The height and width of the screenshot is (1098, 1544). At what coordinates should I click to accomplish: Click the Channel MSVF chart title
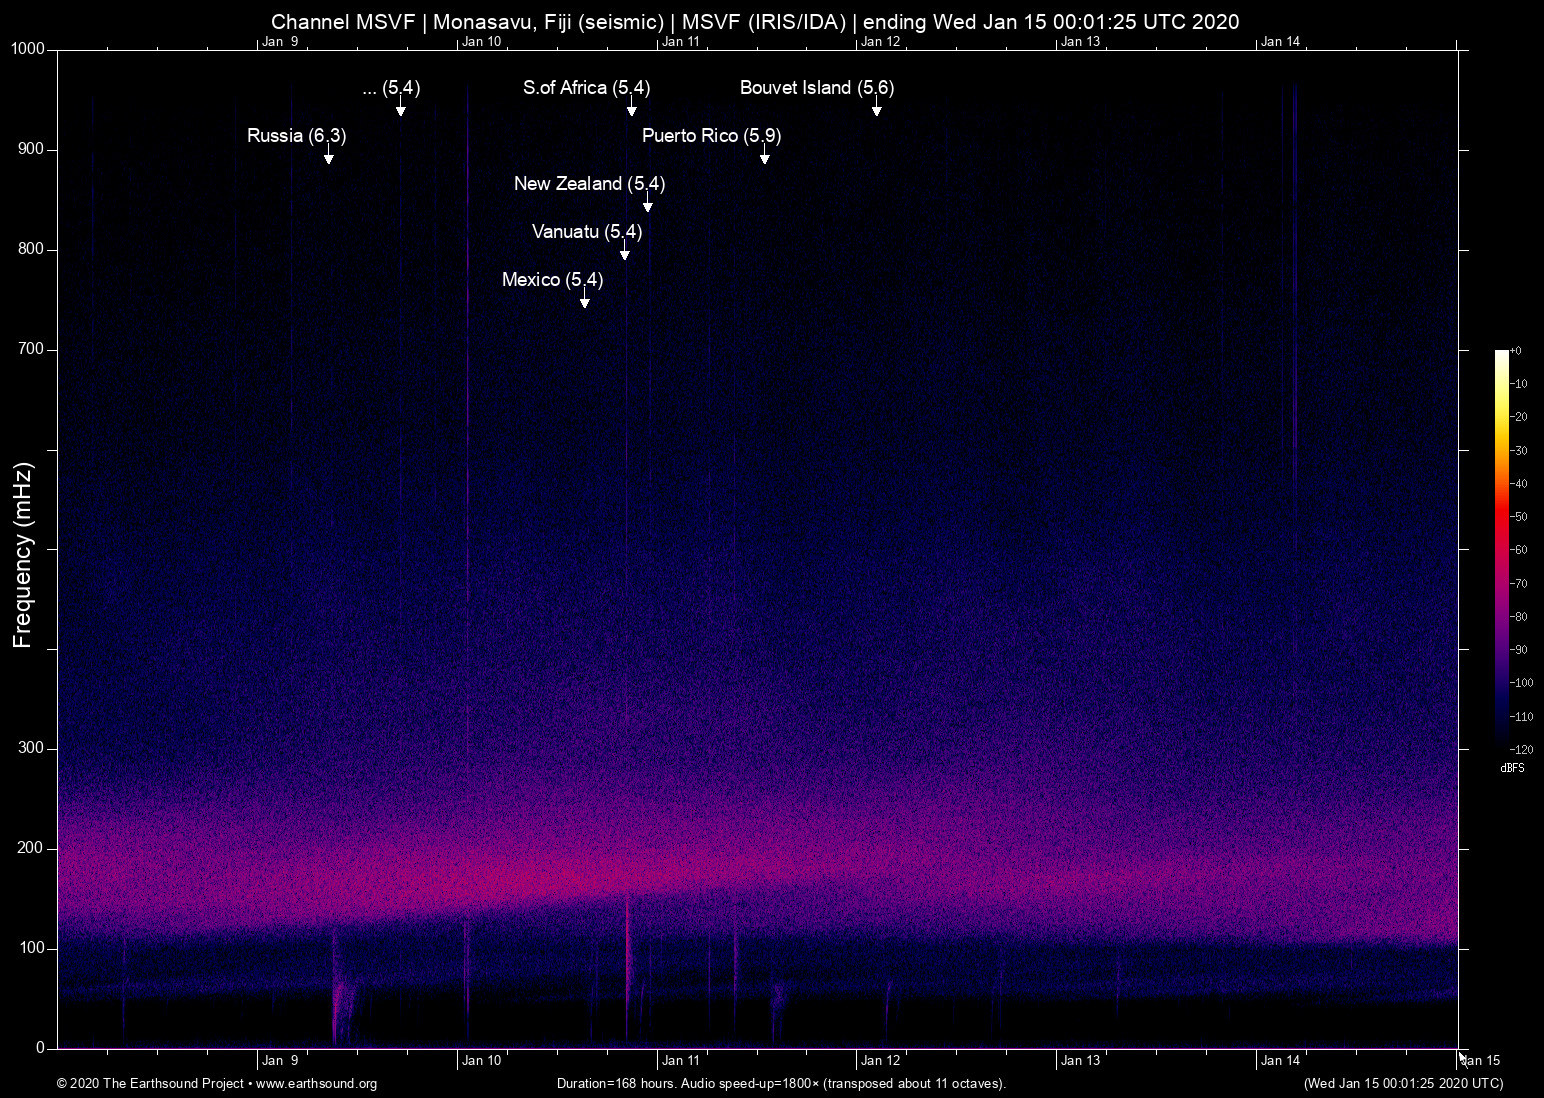[755, 22]
